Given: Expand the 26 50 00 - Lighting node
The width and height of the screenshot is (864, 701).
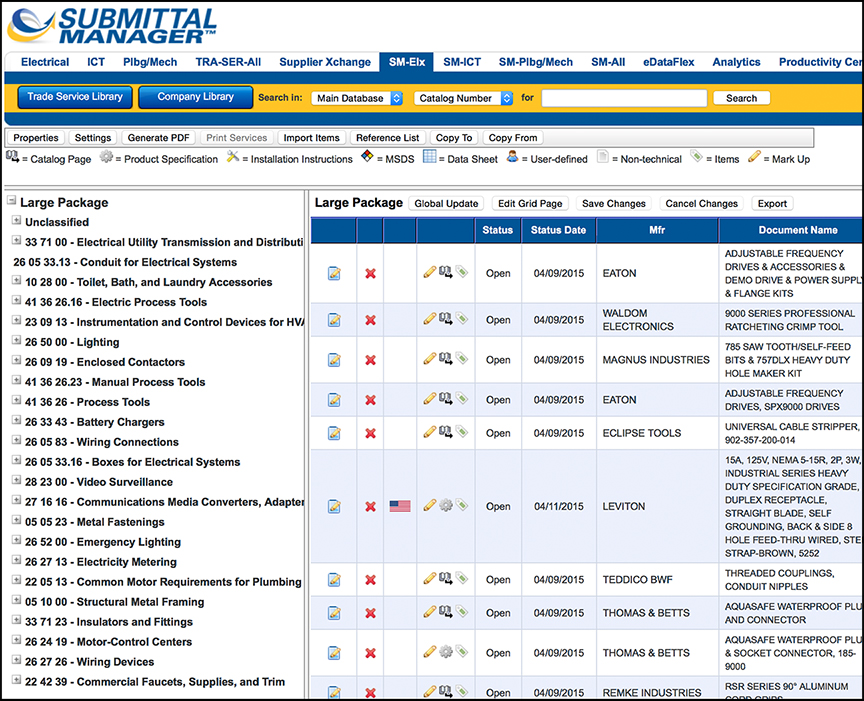Looking at the screenshot, I should tap(17, 341).
